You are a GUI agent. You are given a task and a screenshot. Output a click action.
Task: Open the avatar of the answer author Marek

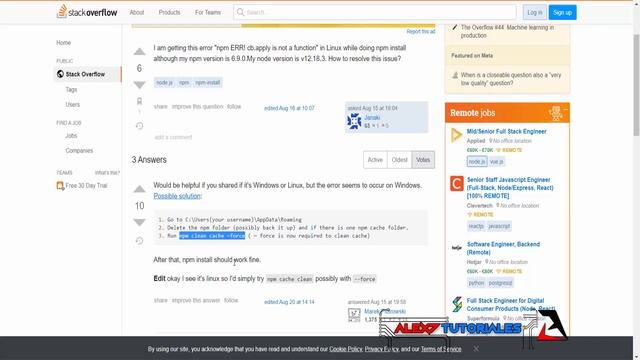tap(354, 315)
